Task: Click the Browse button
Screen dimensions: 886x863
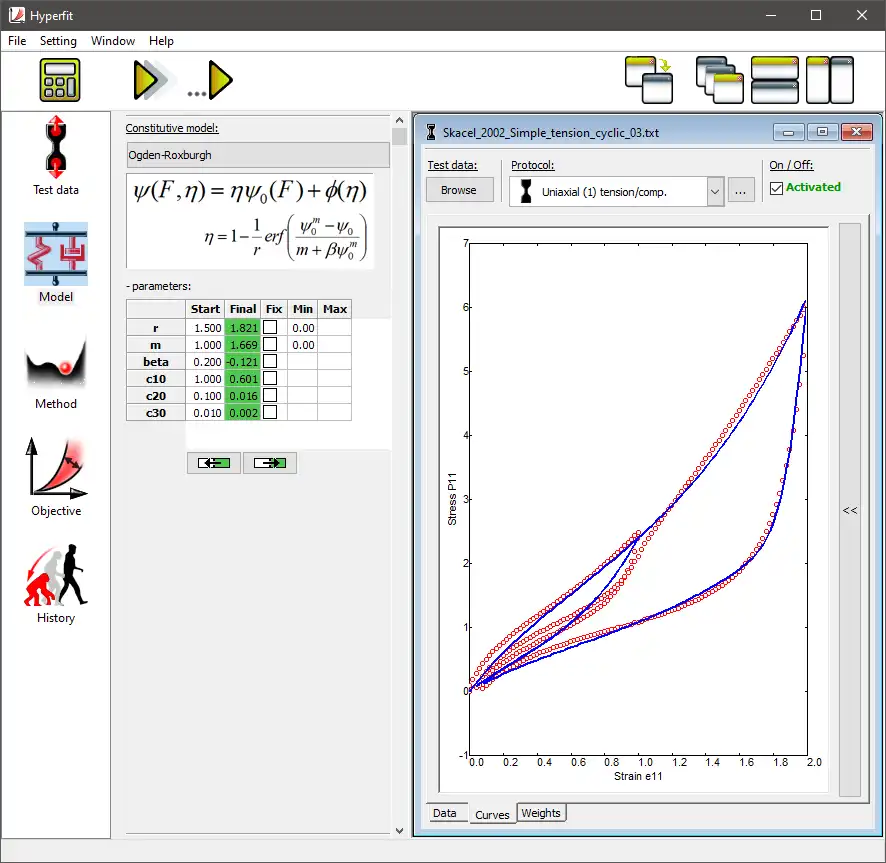Action: pyautogui.click(x=459, y=190)
